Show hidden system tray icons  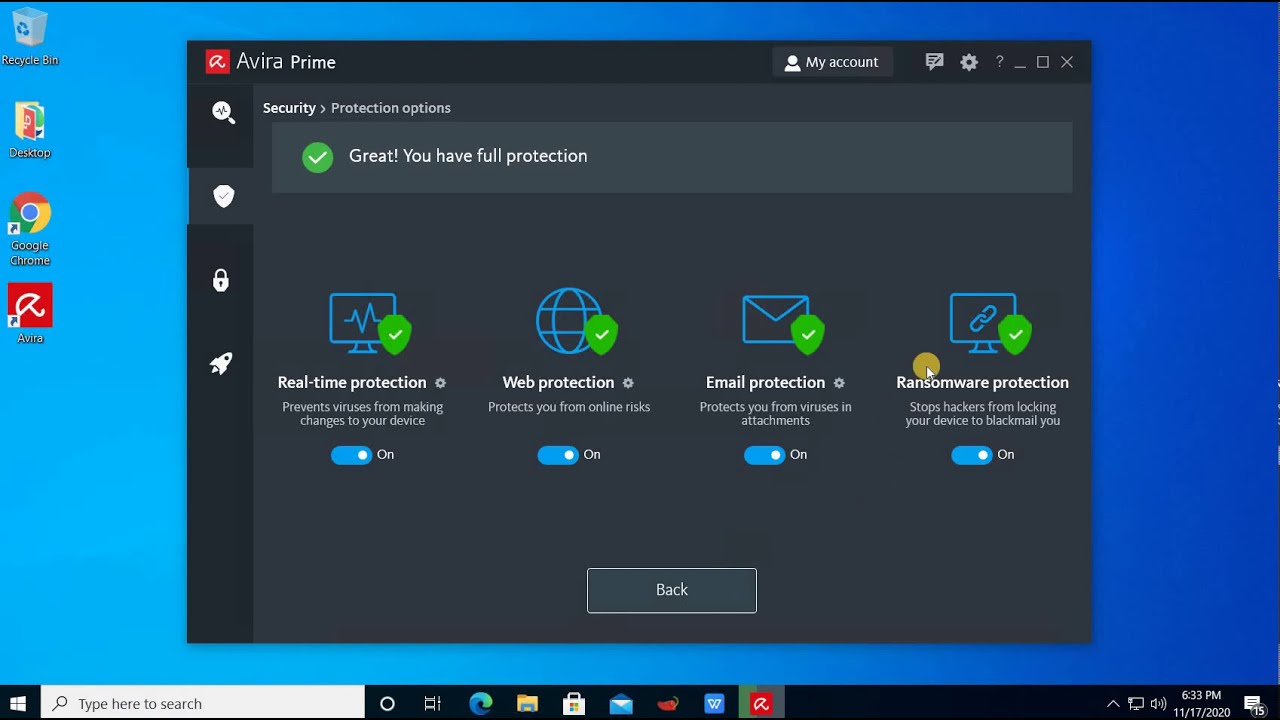click(1112, 703)
